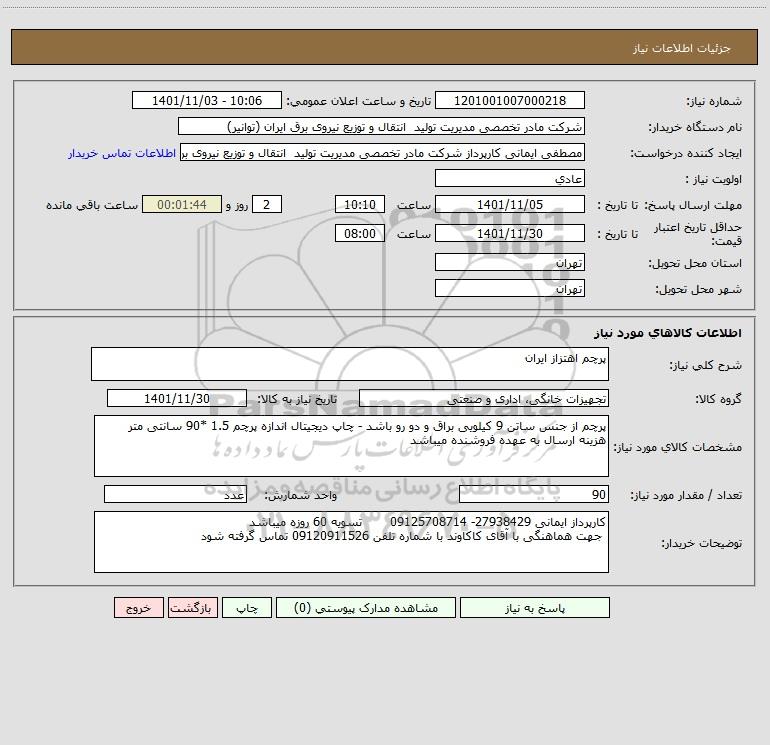Click goods need date field 1401/11/30
This screenshot has height=745, width=770.
pyautogui.click(x=177, y=399)
